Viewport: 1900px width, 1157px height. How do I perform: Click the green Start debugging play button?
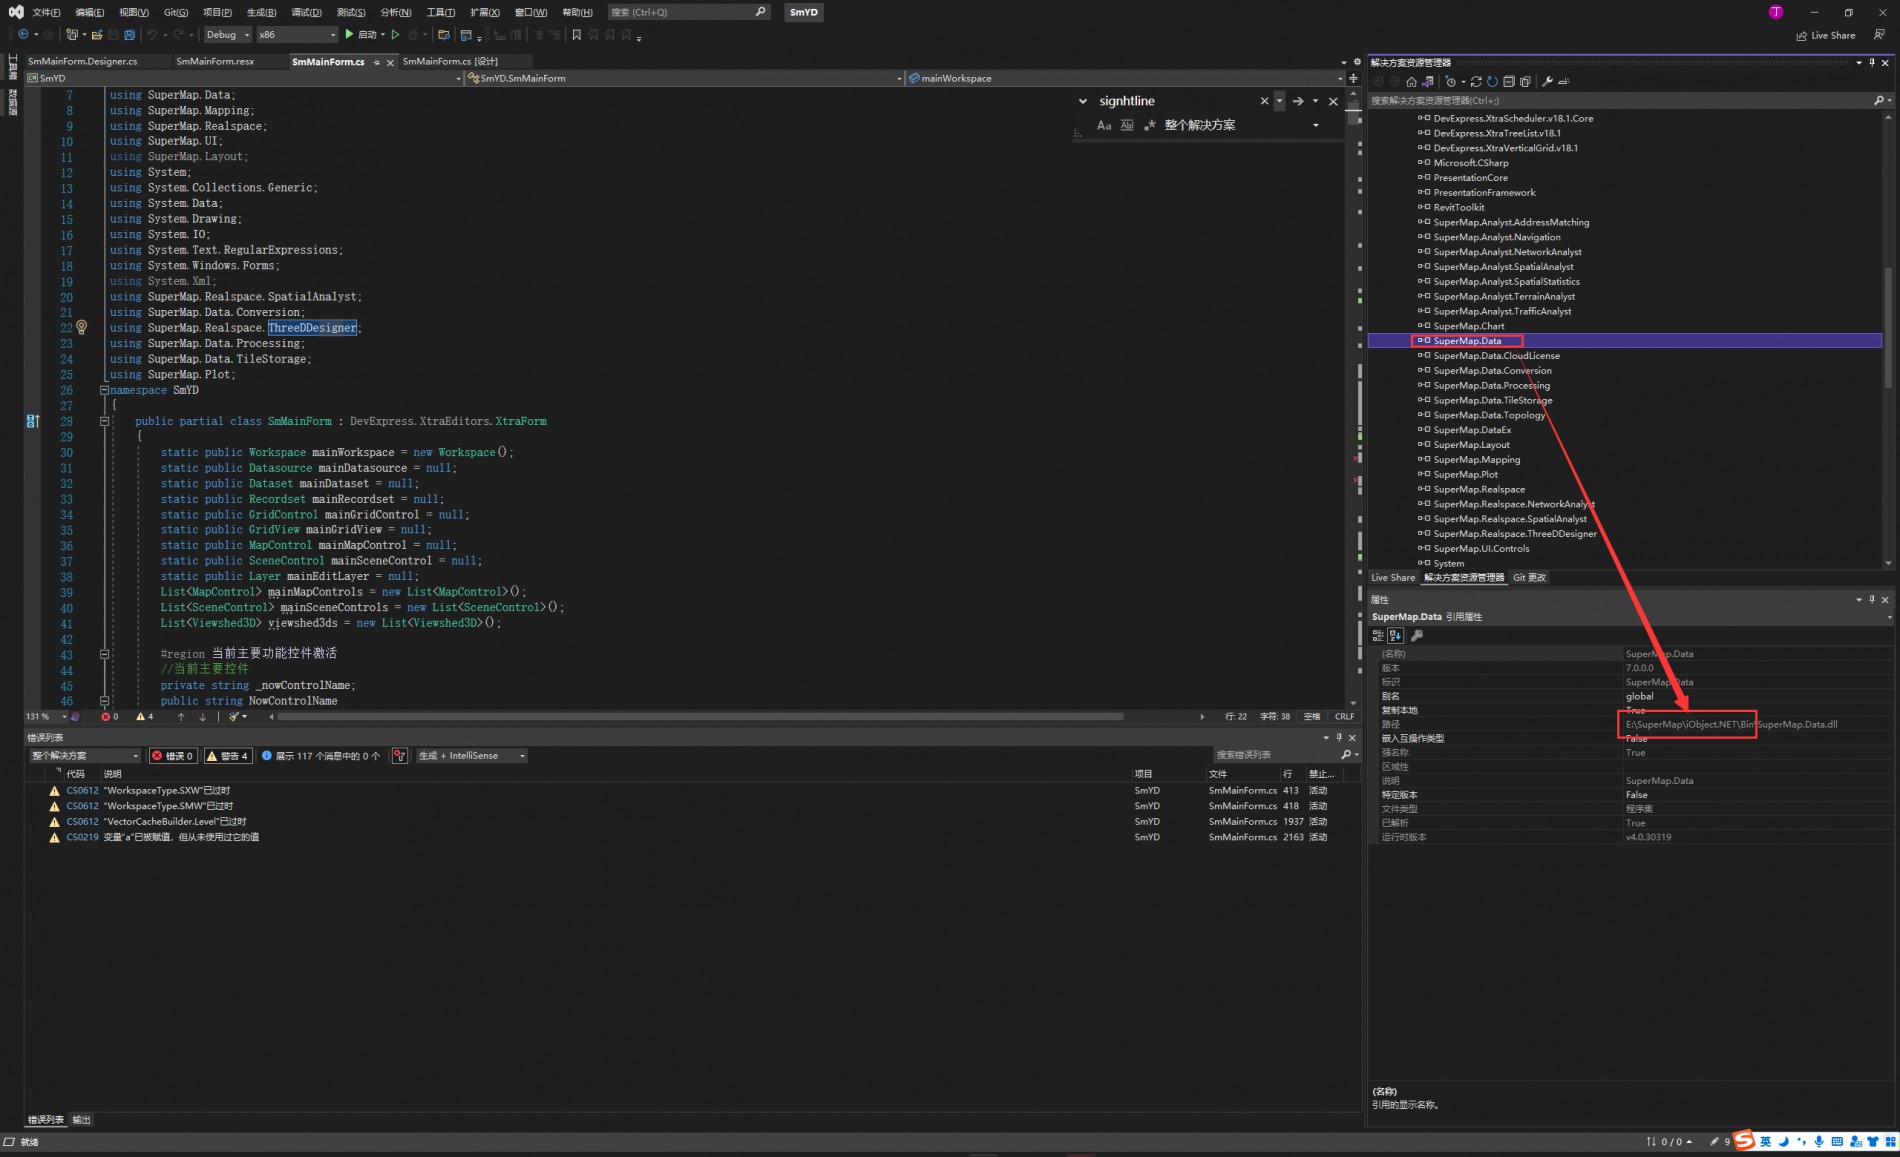coord(349,34)
